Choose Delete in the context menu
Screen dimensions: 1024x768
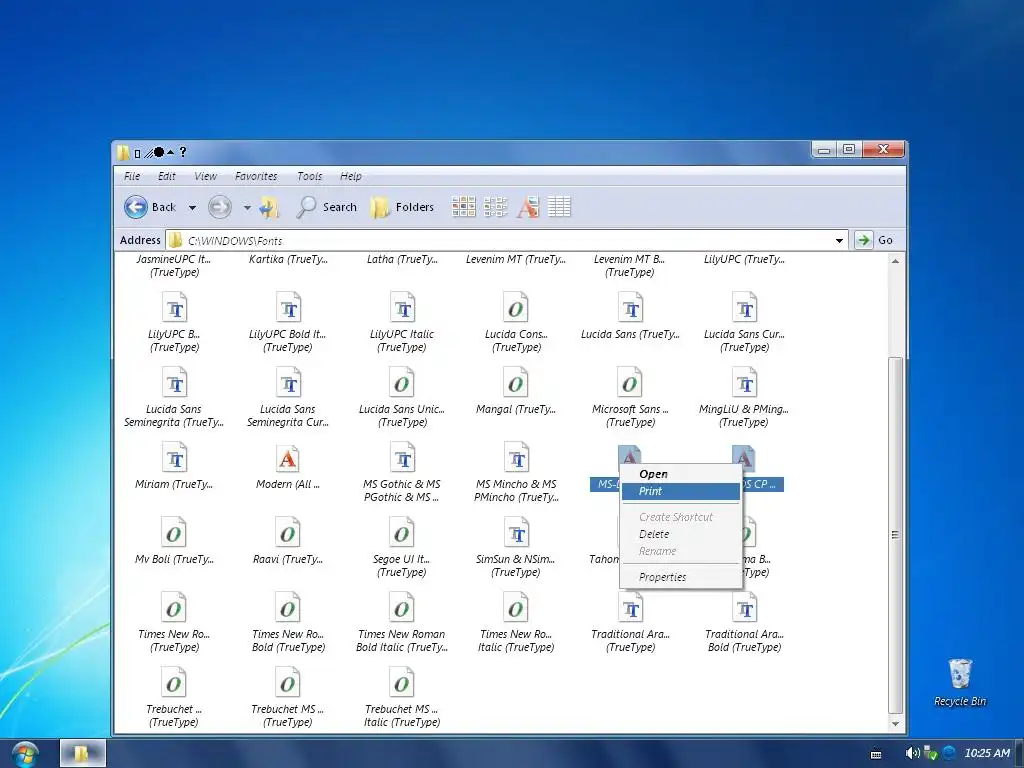(680, 534)
